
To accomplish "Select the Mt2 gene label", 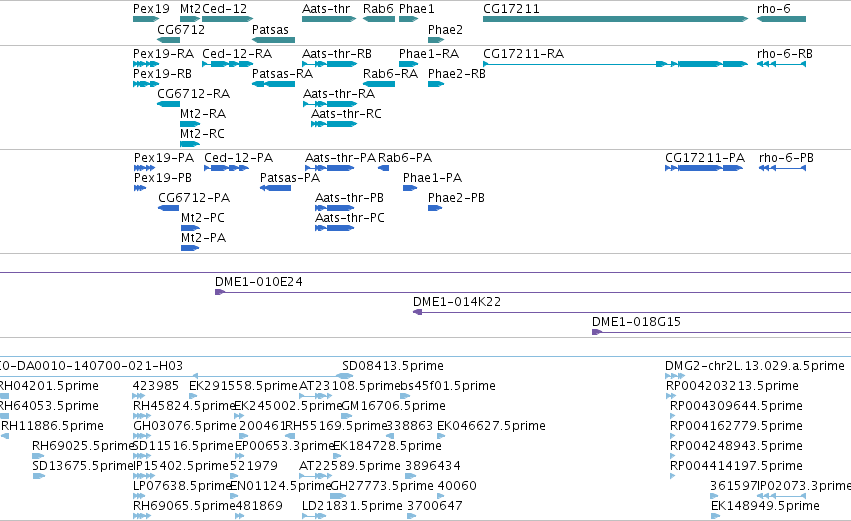I will [x=190, y=9].
